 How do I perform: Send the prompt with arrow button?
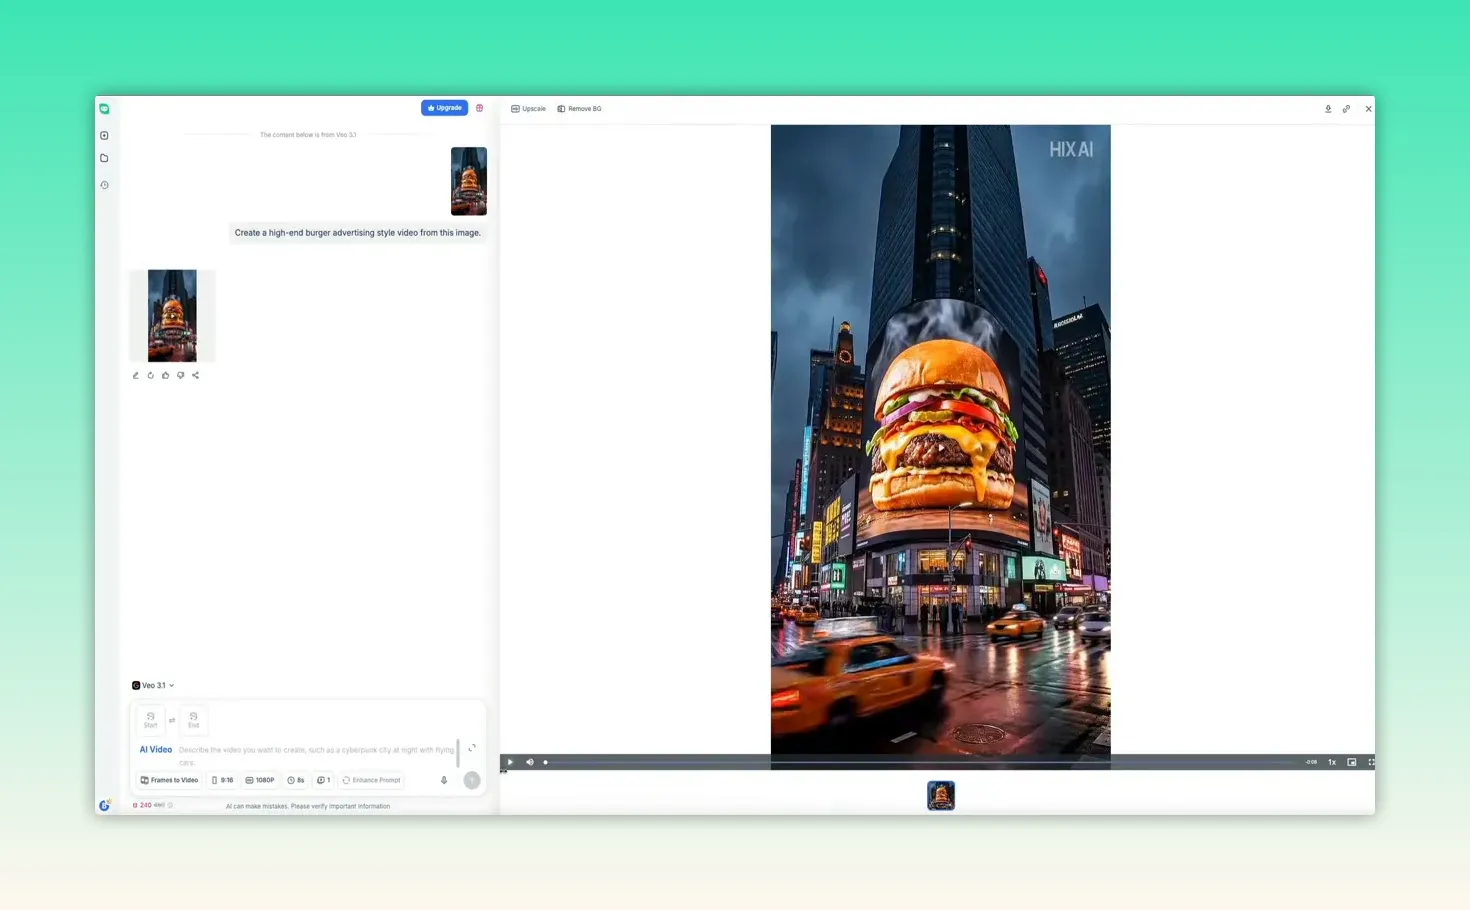pyautogui.click(x=472, y=780)
